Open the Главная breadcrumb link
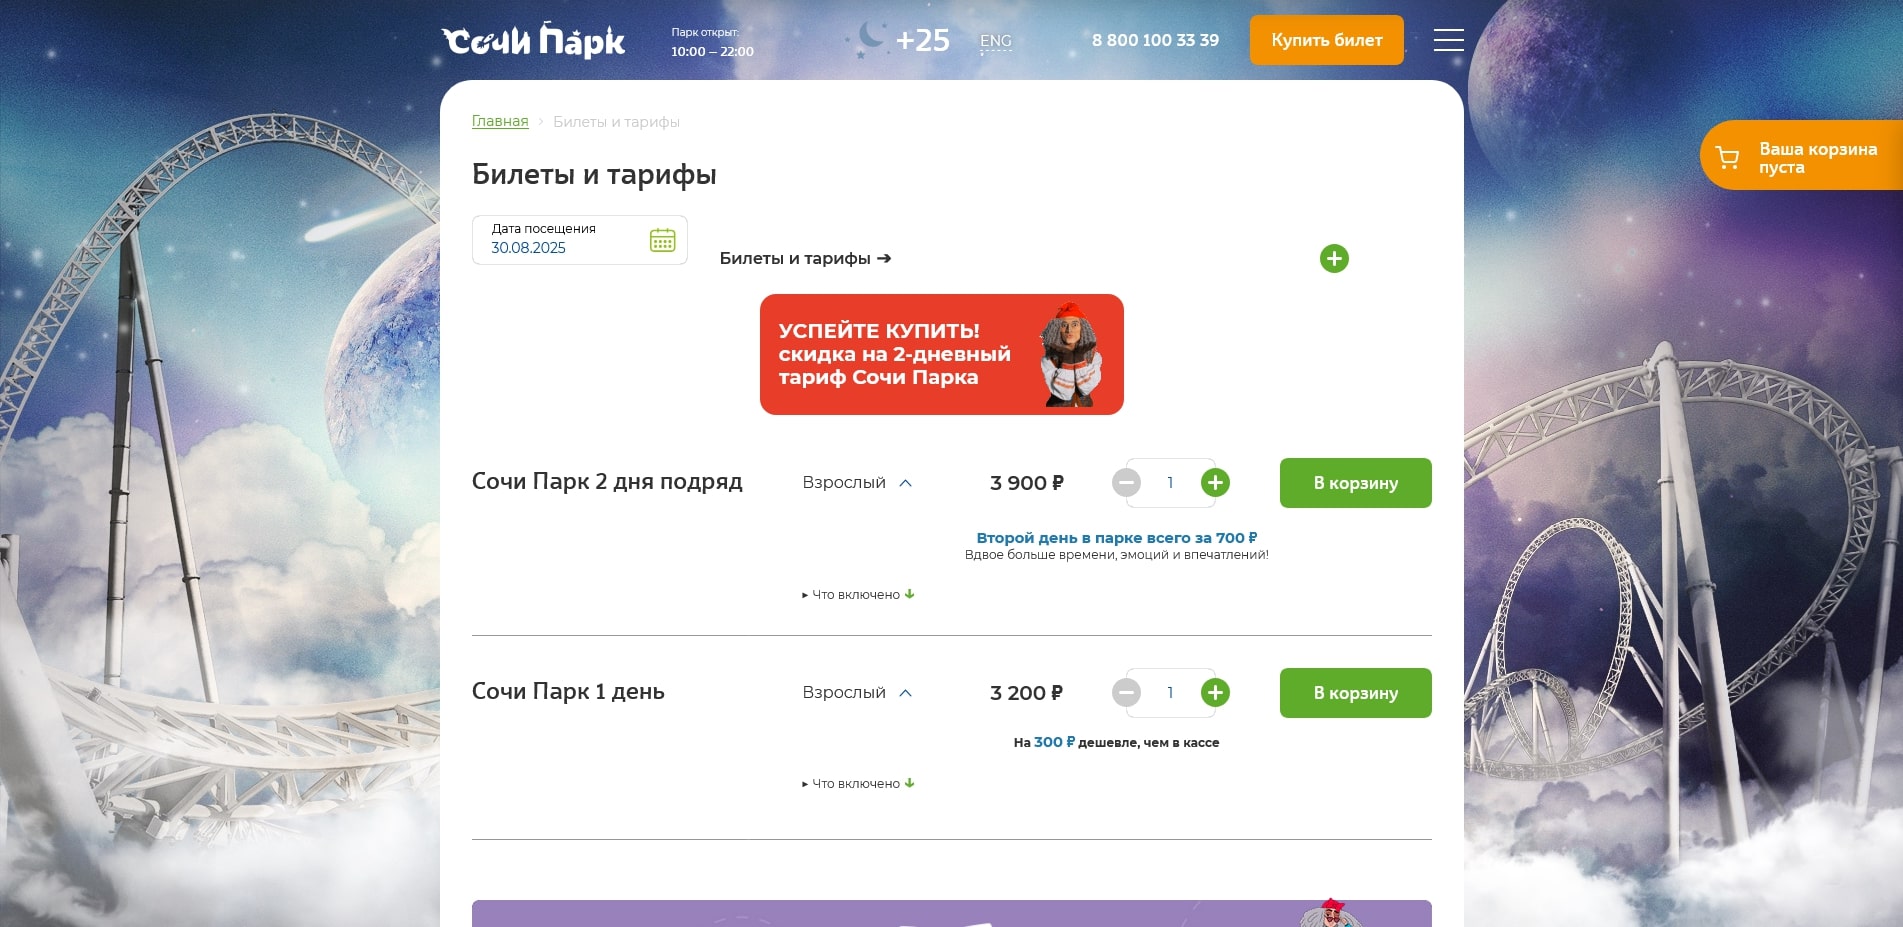Viewport: 1903px width, 927px height. [x=500, y=120]
